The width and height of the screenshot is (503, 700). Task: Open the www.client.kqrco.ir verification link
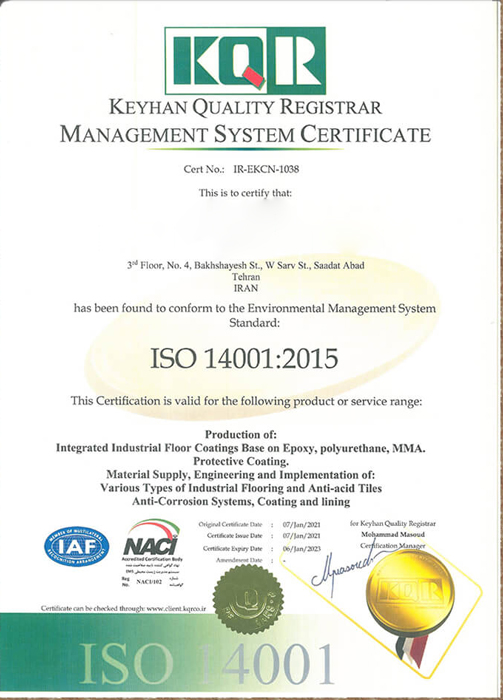pos(176,608)
